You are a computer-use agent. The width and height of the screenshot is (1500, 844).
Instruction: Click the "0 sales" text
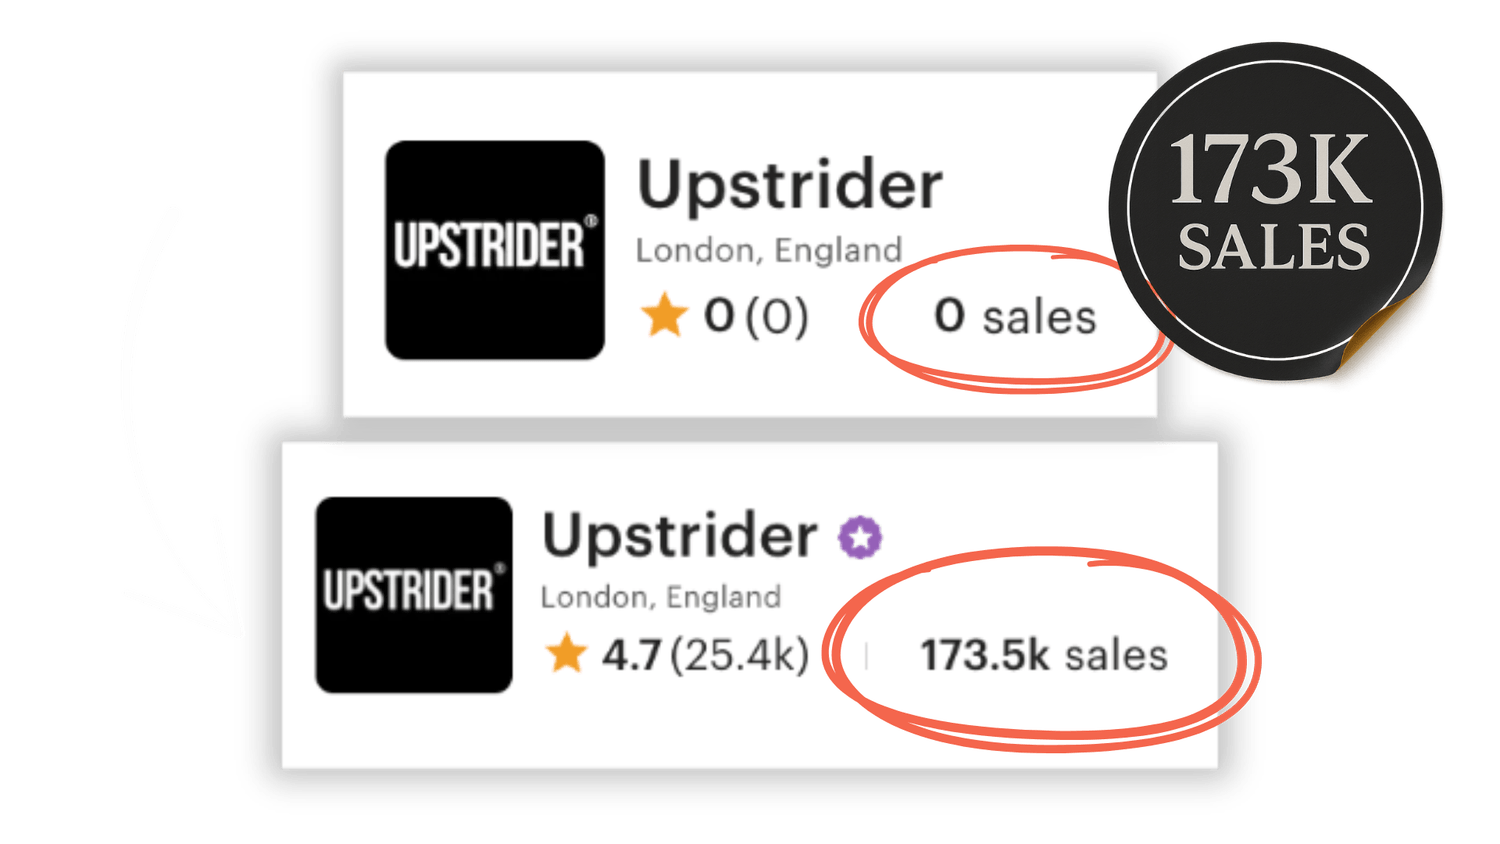tap(1015, 317)
